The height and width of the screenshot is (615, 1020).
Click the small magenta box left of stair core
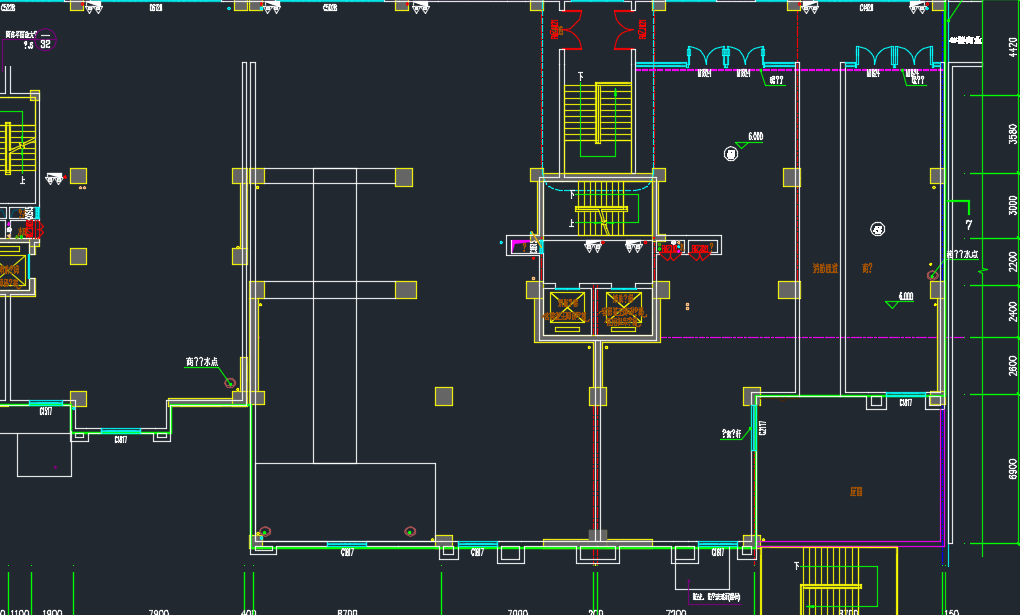coord(518,242)
